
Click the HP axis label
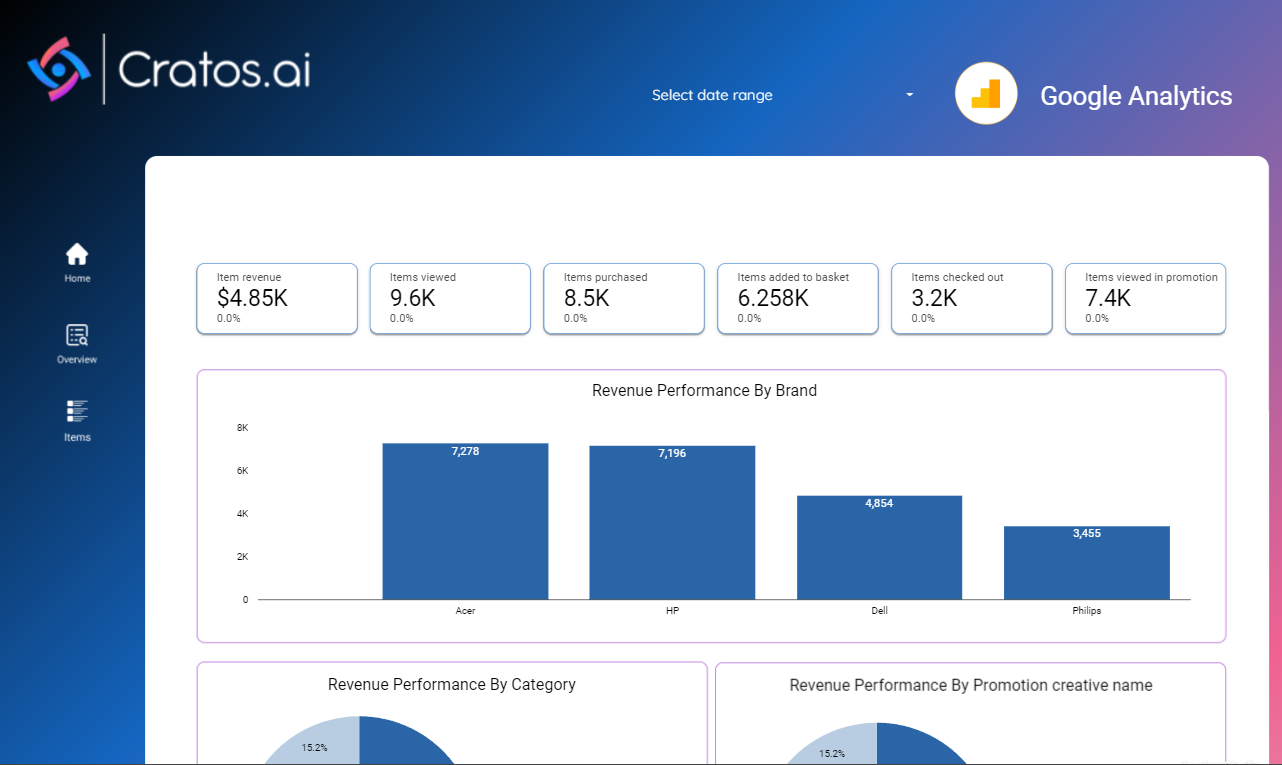click(672, 611)
